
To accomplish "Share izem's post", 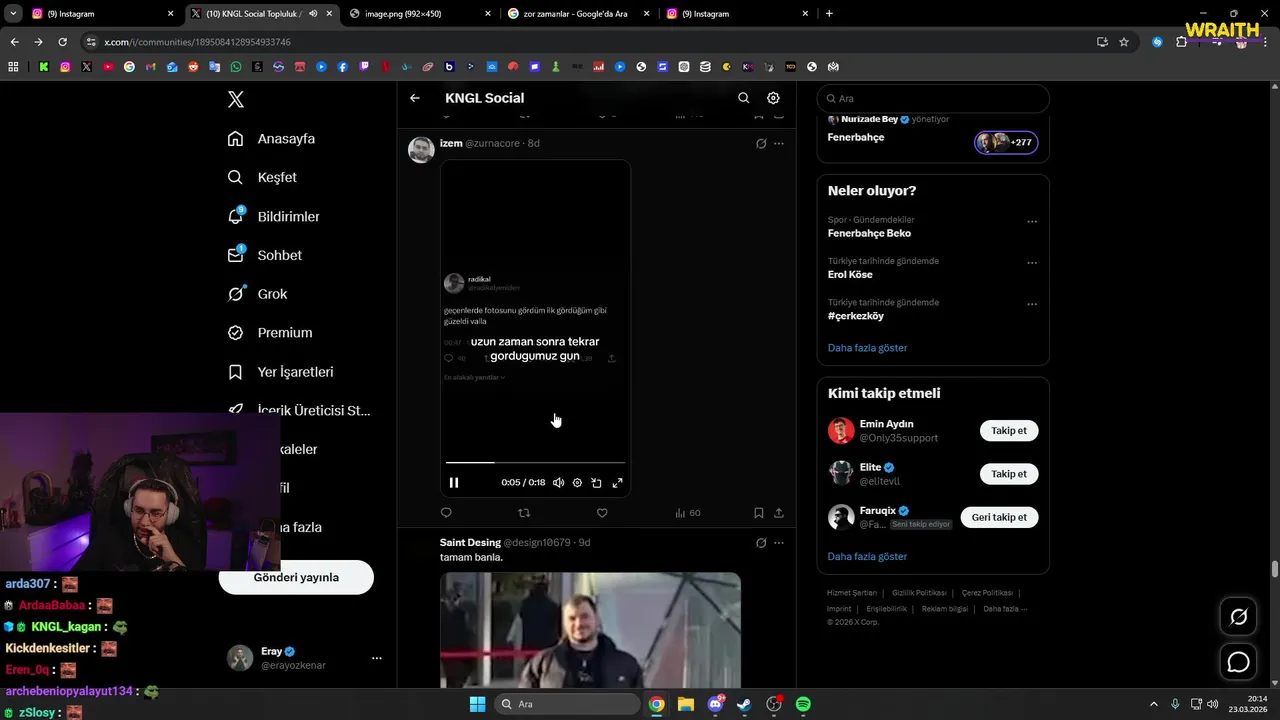I will pos(779,513).
